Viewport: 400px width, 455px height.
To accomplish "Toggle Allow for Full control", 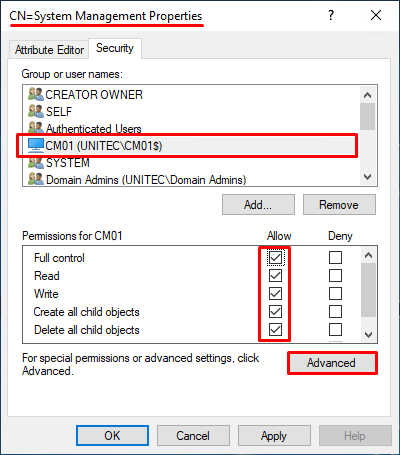I will point(275,258).
